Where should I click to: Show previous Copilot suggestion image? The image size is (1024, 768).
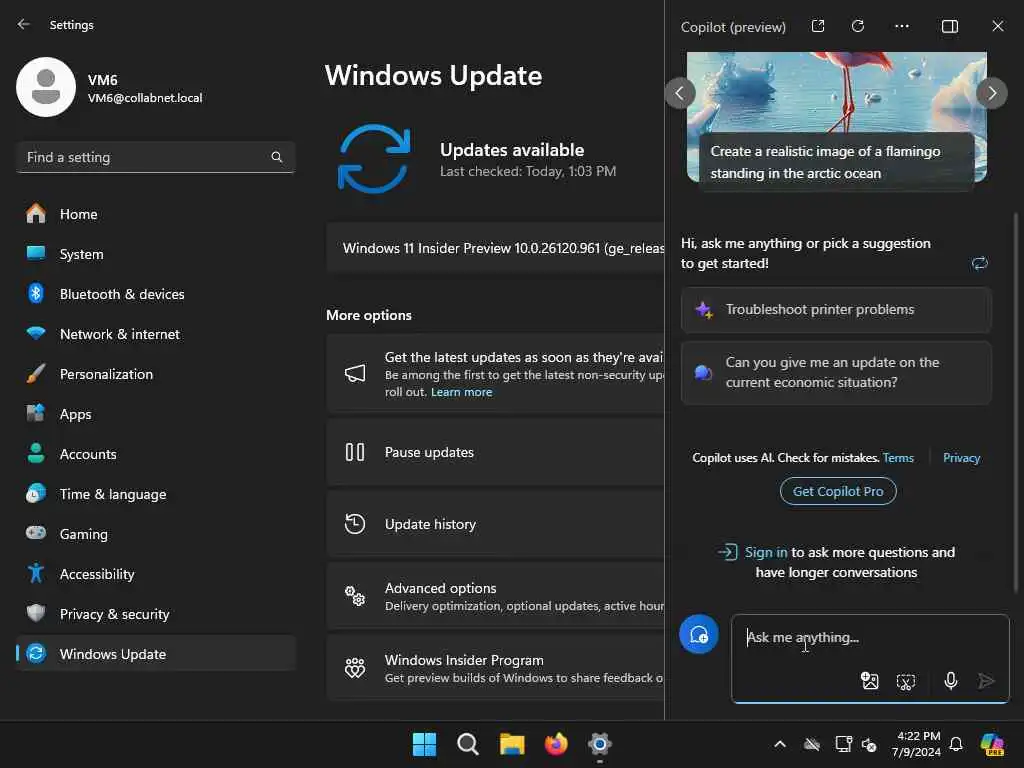[x=680, y=93]
